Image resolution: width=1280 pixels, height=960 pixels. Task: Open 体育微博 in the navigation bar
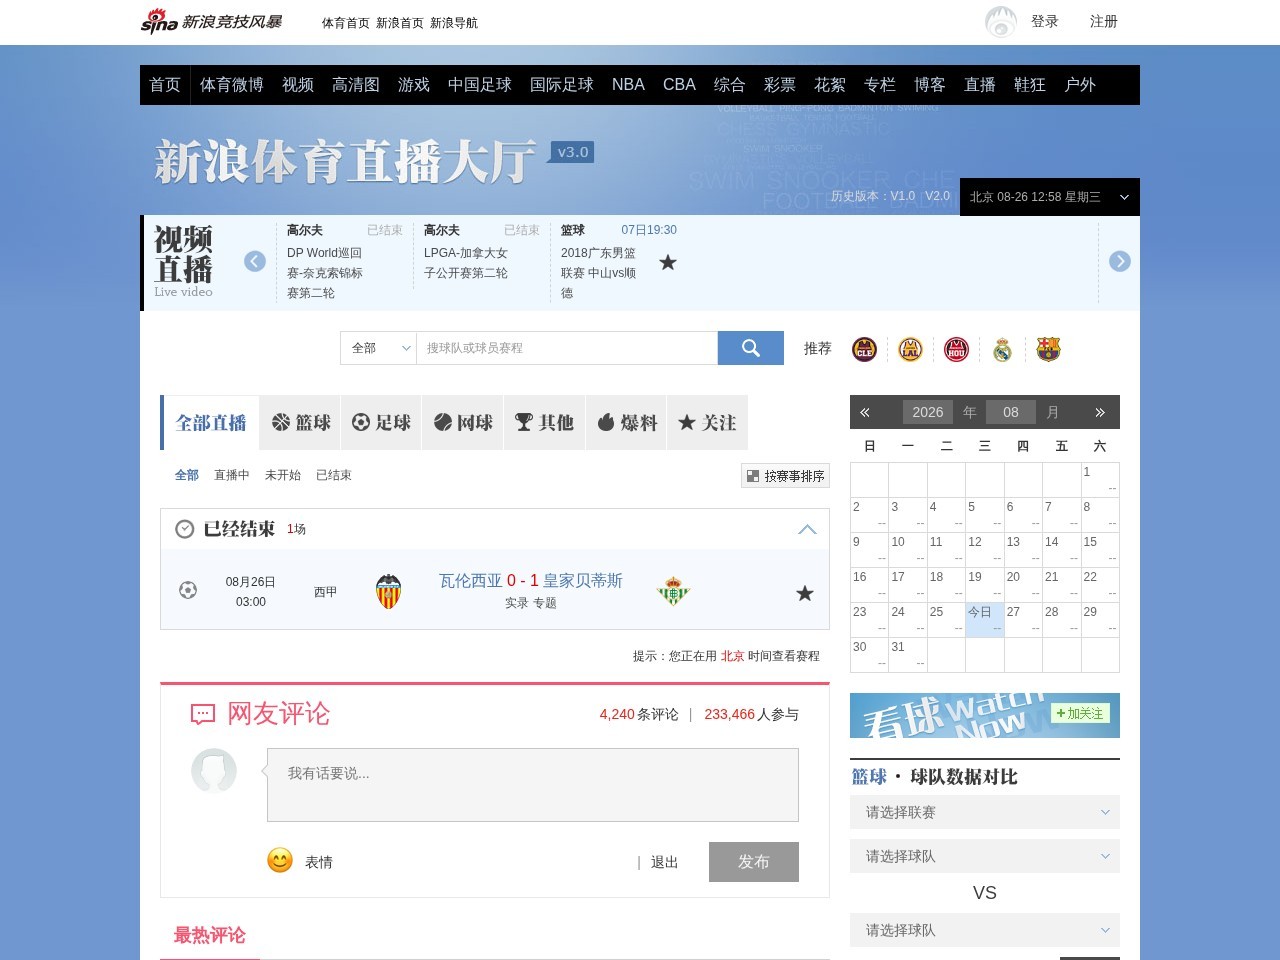click(x=232, y=85)
